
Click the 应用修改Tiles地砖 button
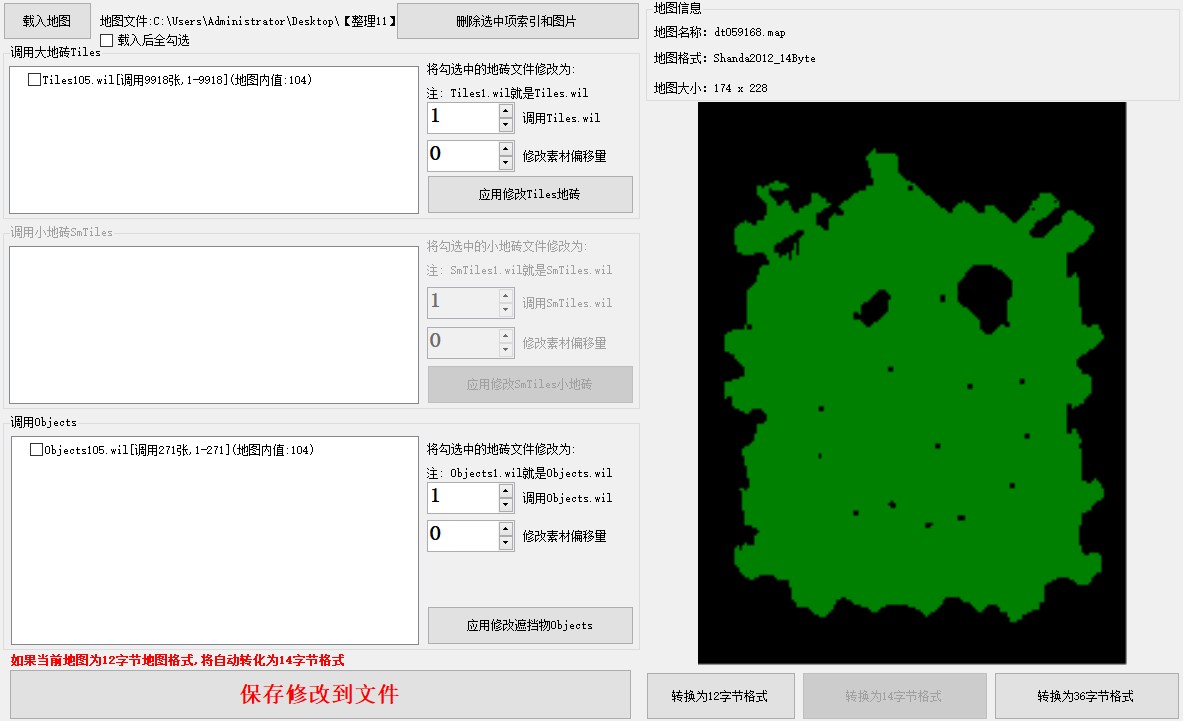530,195
